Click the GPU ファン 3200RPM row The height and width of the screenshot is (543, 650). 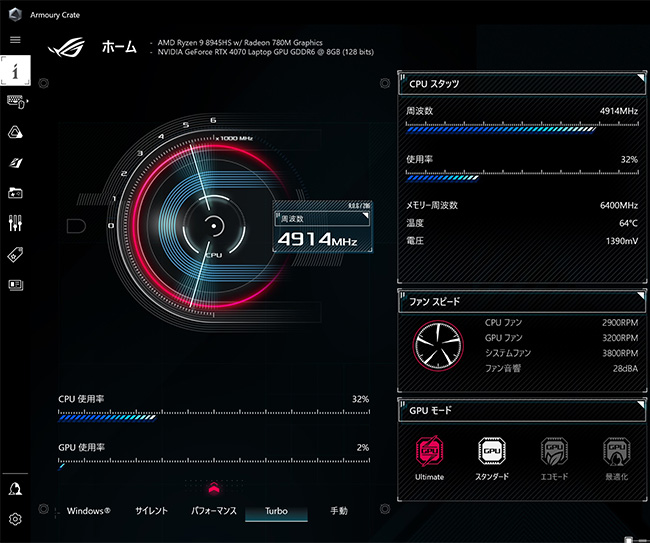coord(561,338)
